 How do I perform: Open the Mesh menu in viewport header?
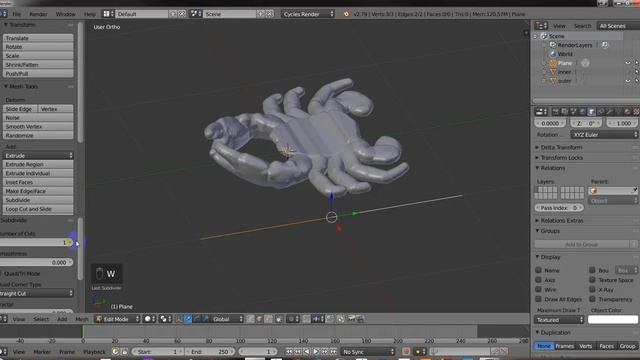pos(82,319)
